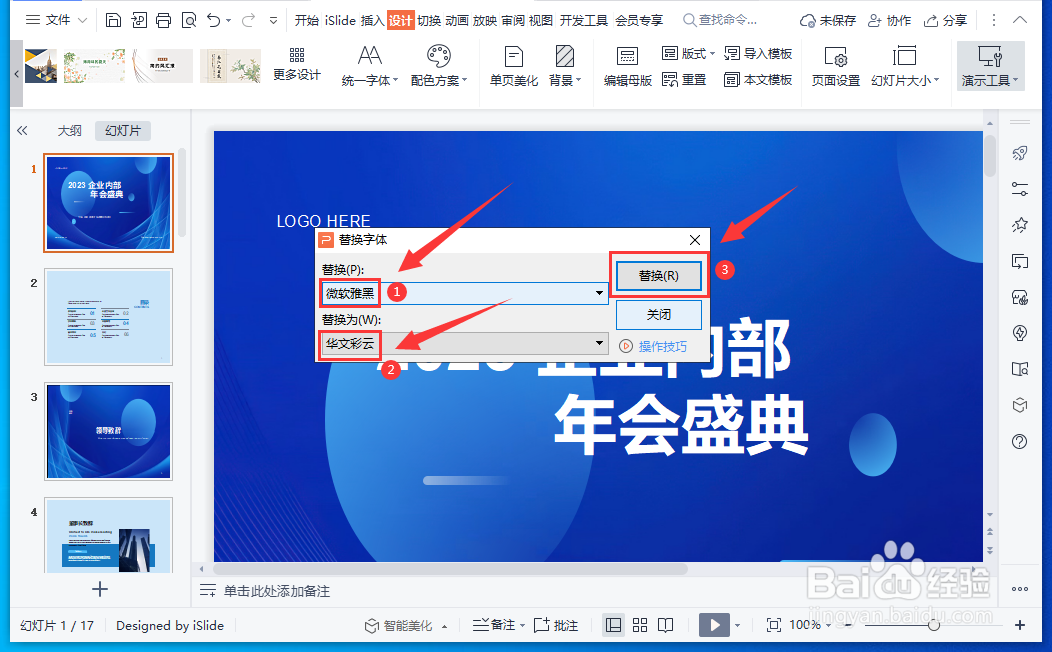1052x652 pixels.
Task: Click 批注 comments icon in status bar
Action: [x=556, y=625]
